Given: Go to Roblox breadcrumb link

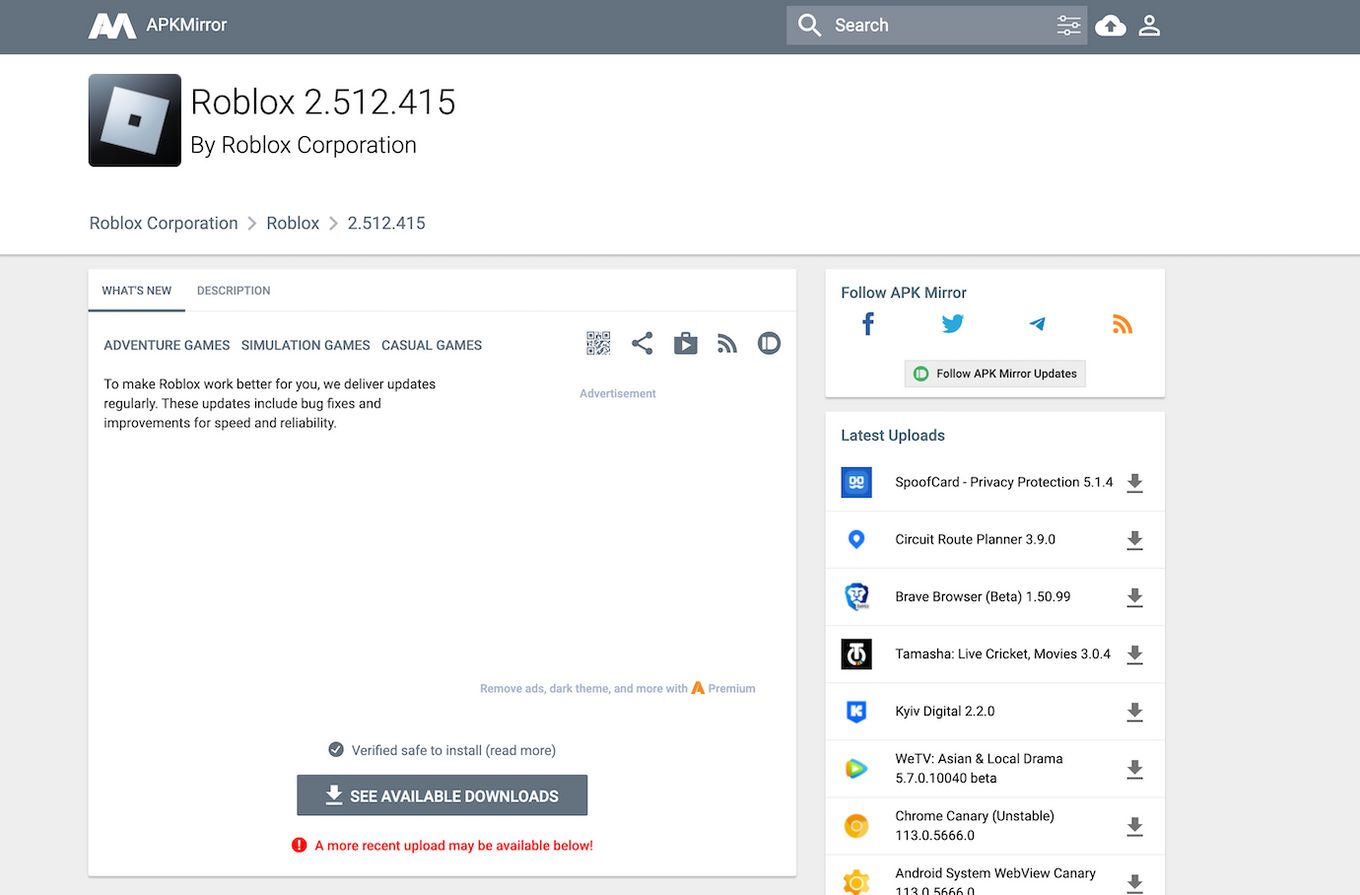Looking at the screenshot, I should [x=293, y=223].
